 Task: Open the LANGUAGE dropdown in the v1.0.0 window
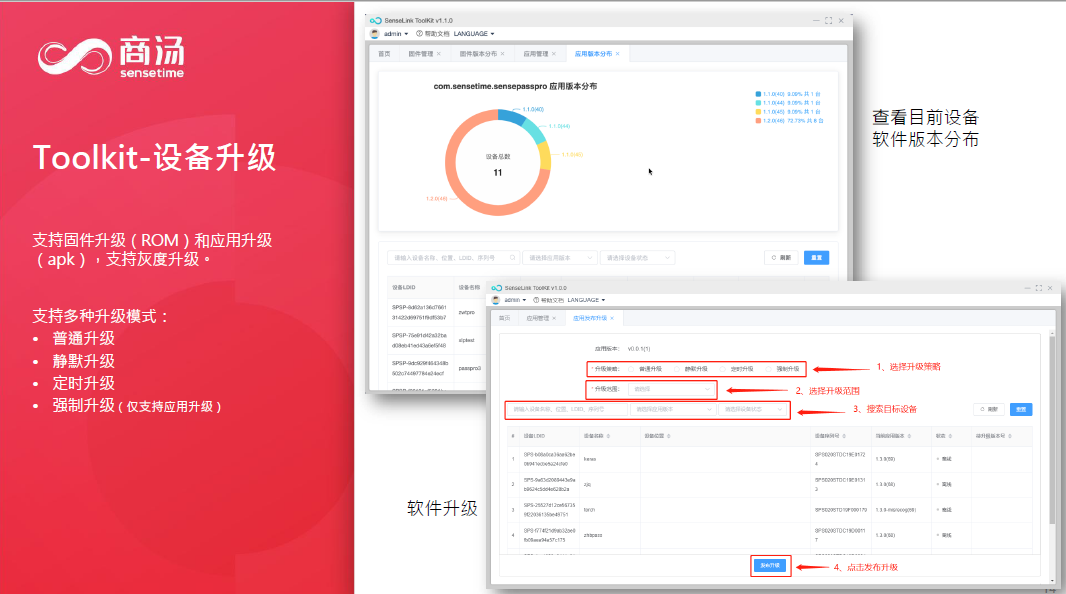(586, 300)
